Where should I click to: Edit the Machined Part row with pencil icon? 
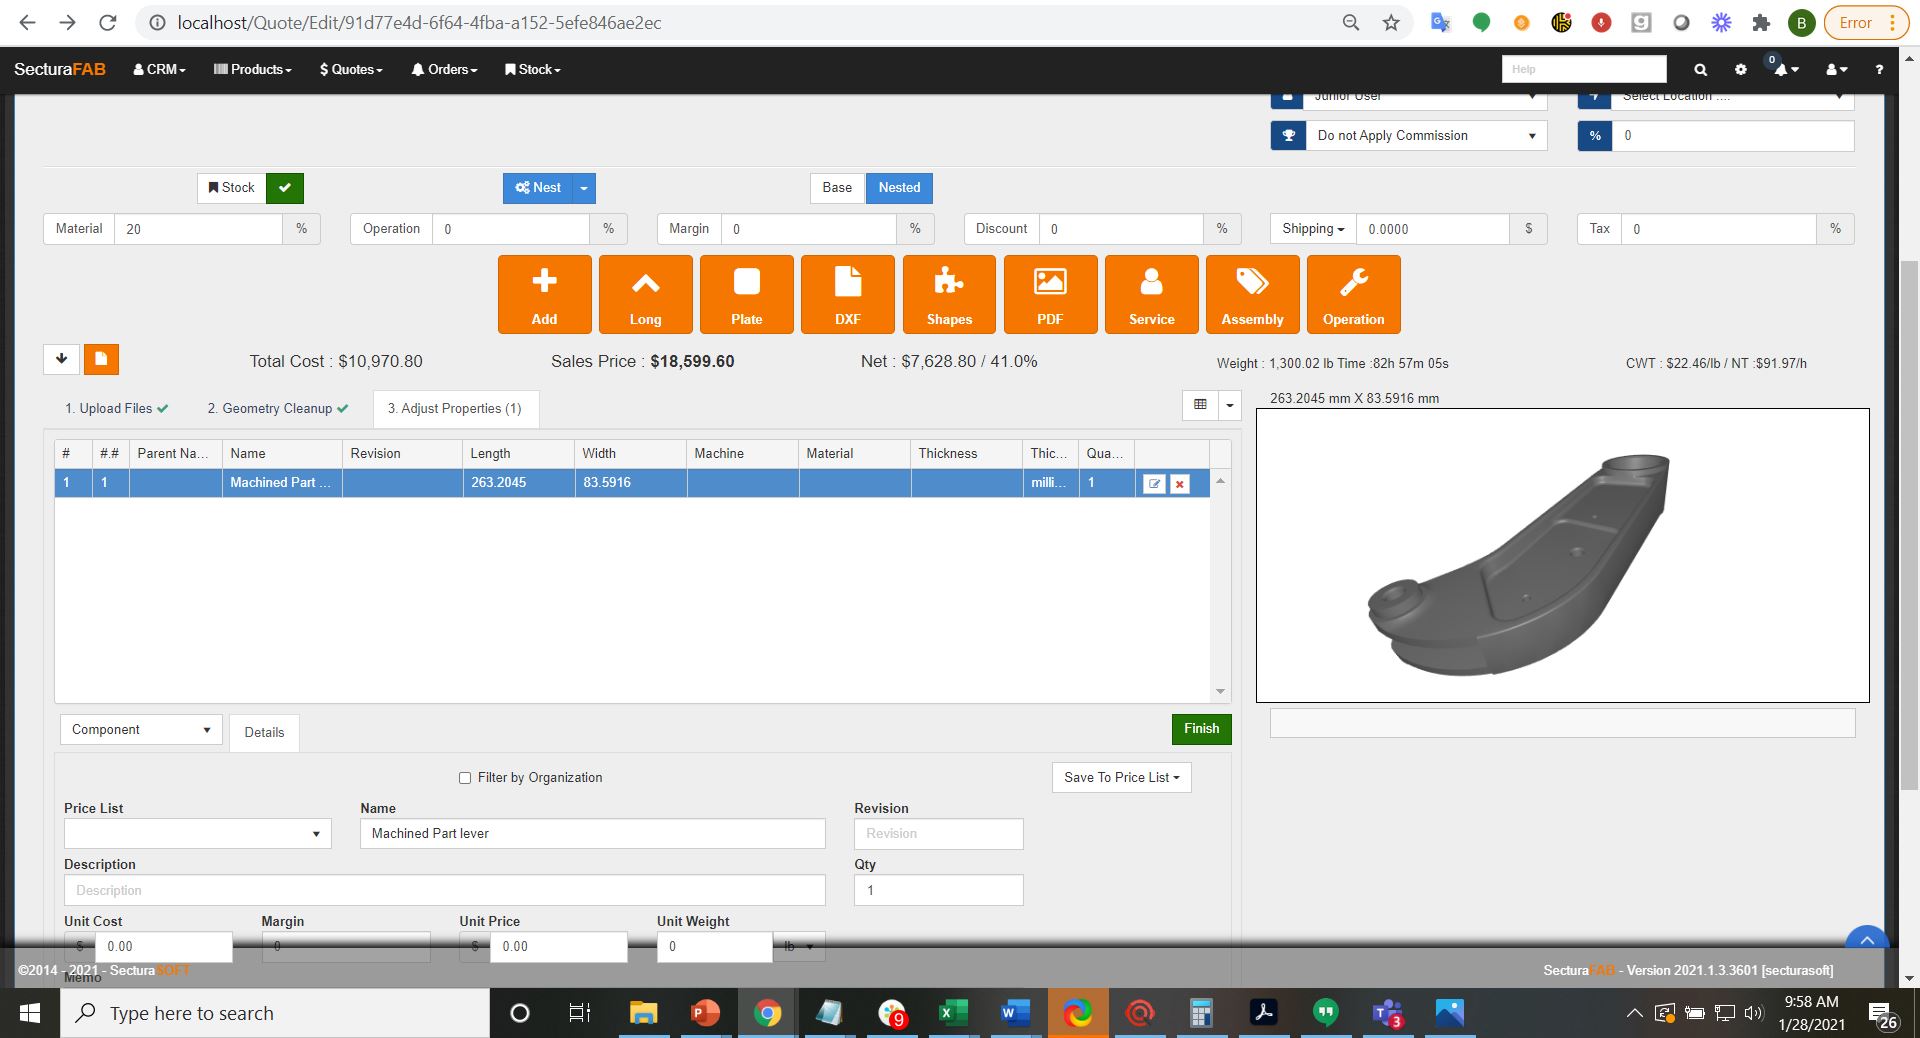pos(1155,483)
